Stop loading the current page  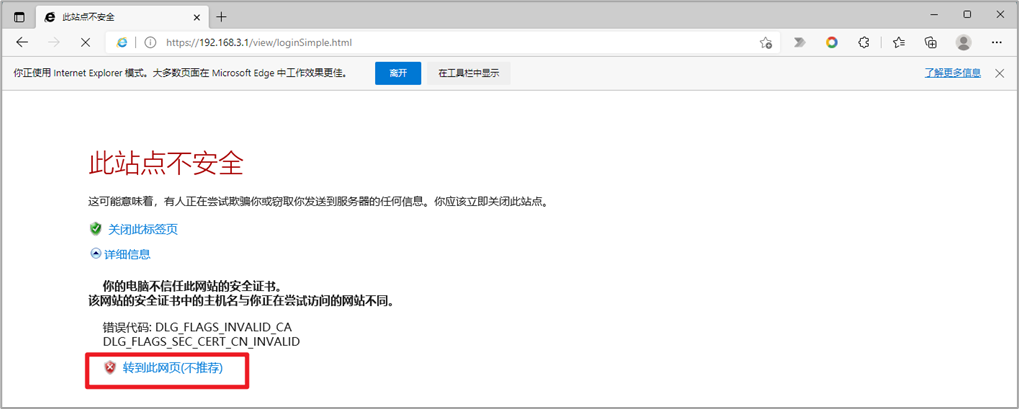pos(85,43)
